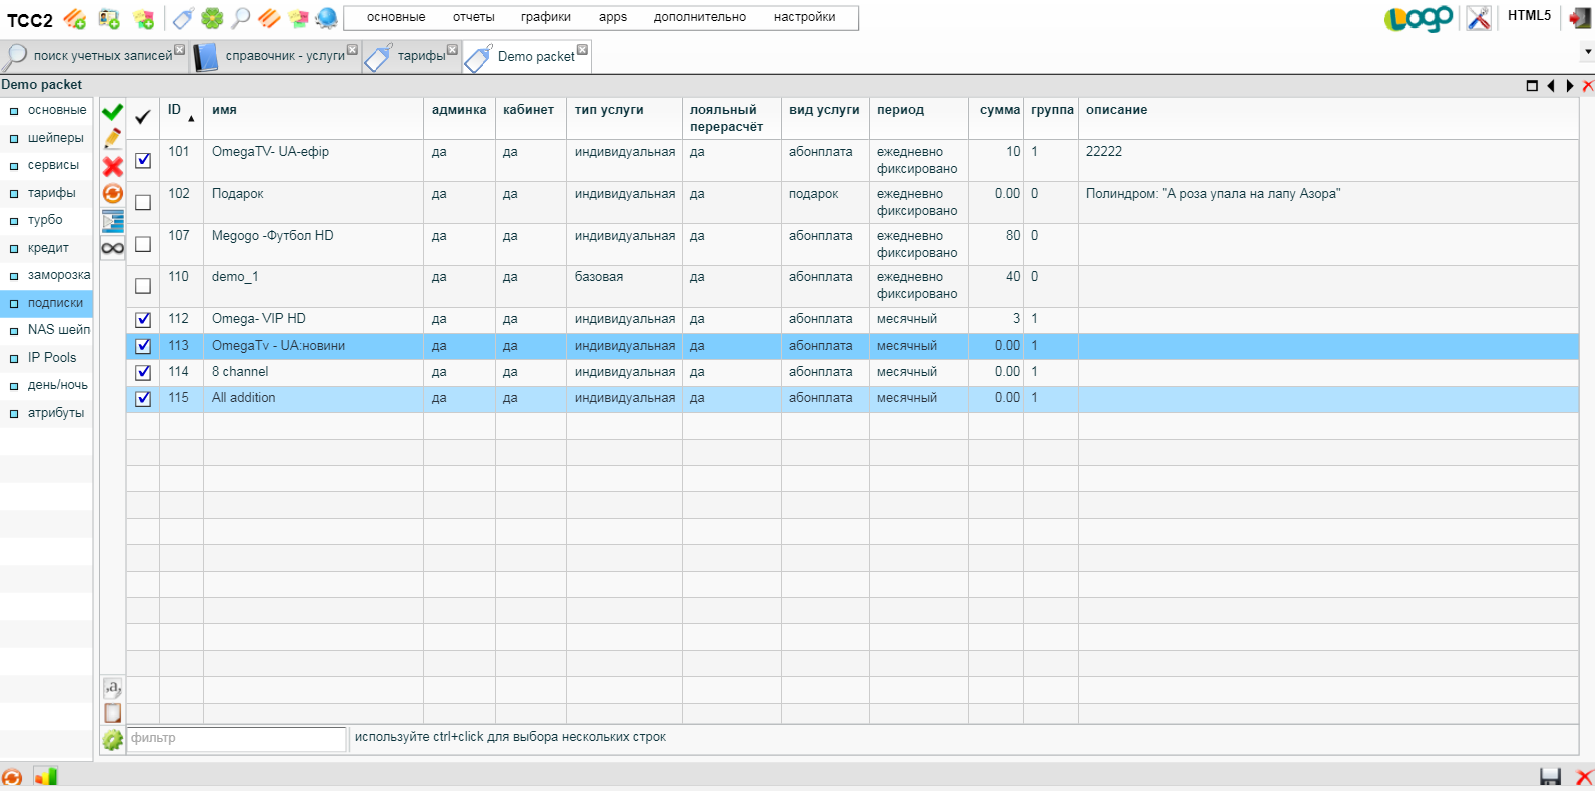Open IP Pools in the left sidebar
Viewport: 1595px width, 791px height.
click(51, 358)
